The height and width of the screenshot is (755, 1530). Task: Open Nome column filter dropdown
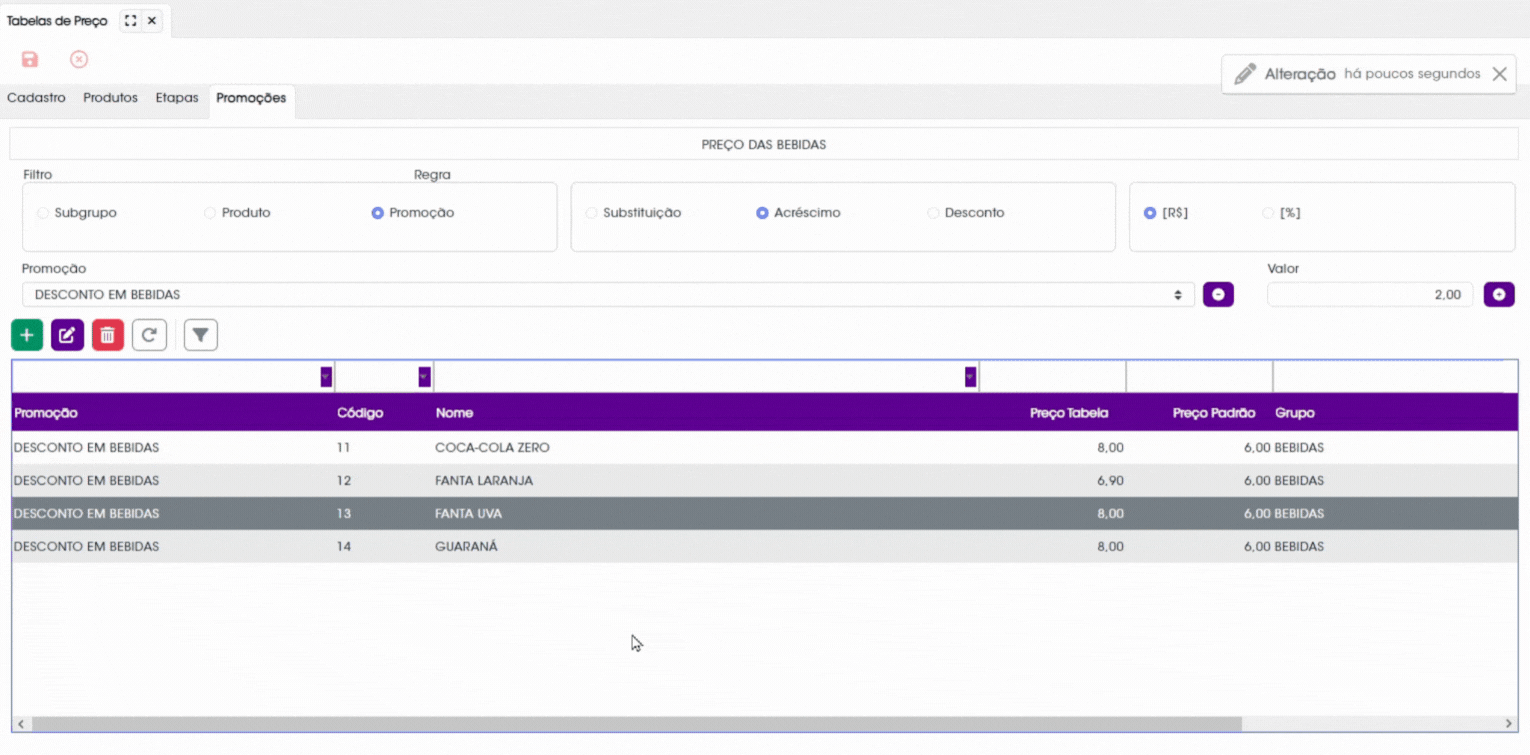[x=970, y=377]
